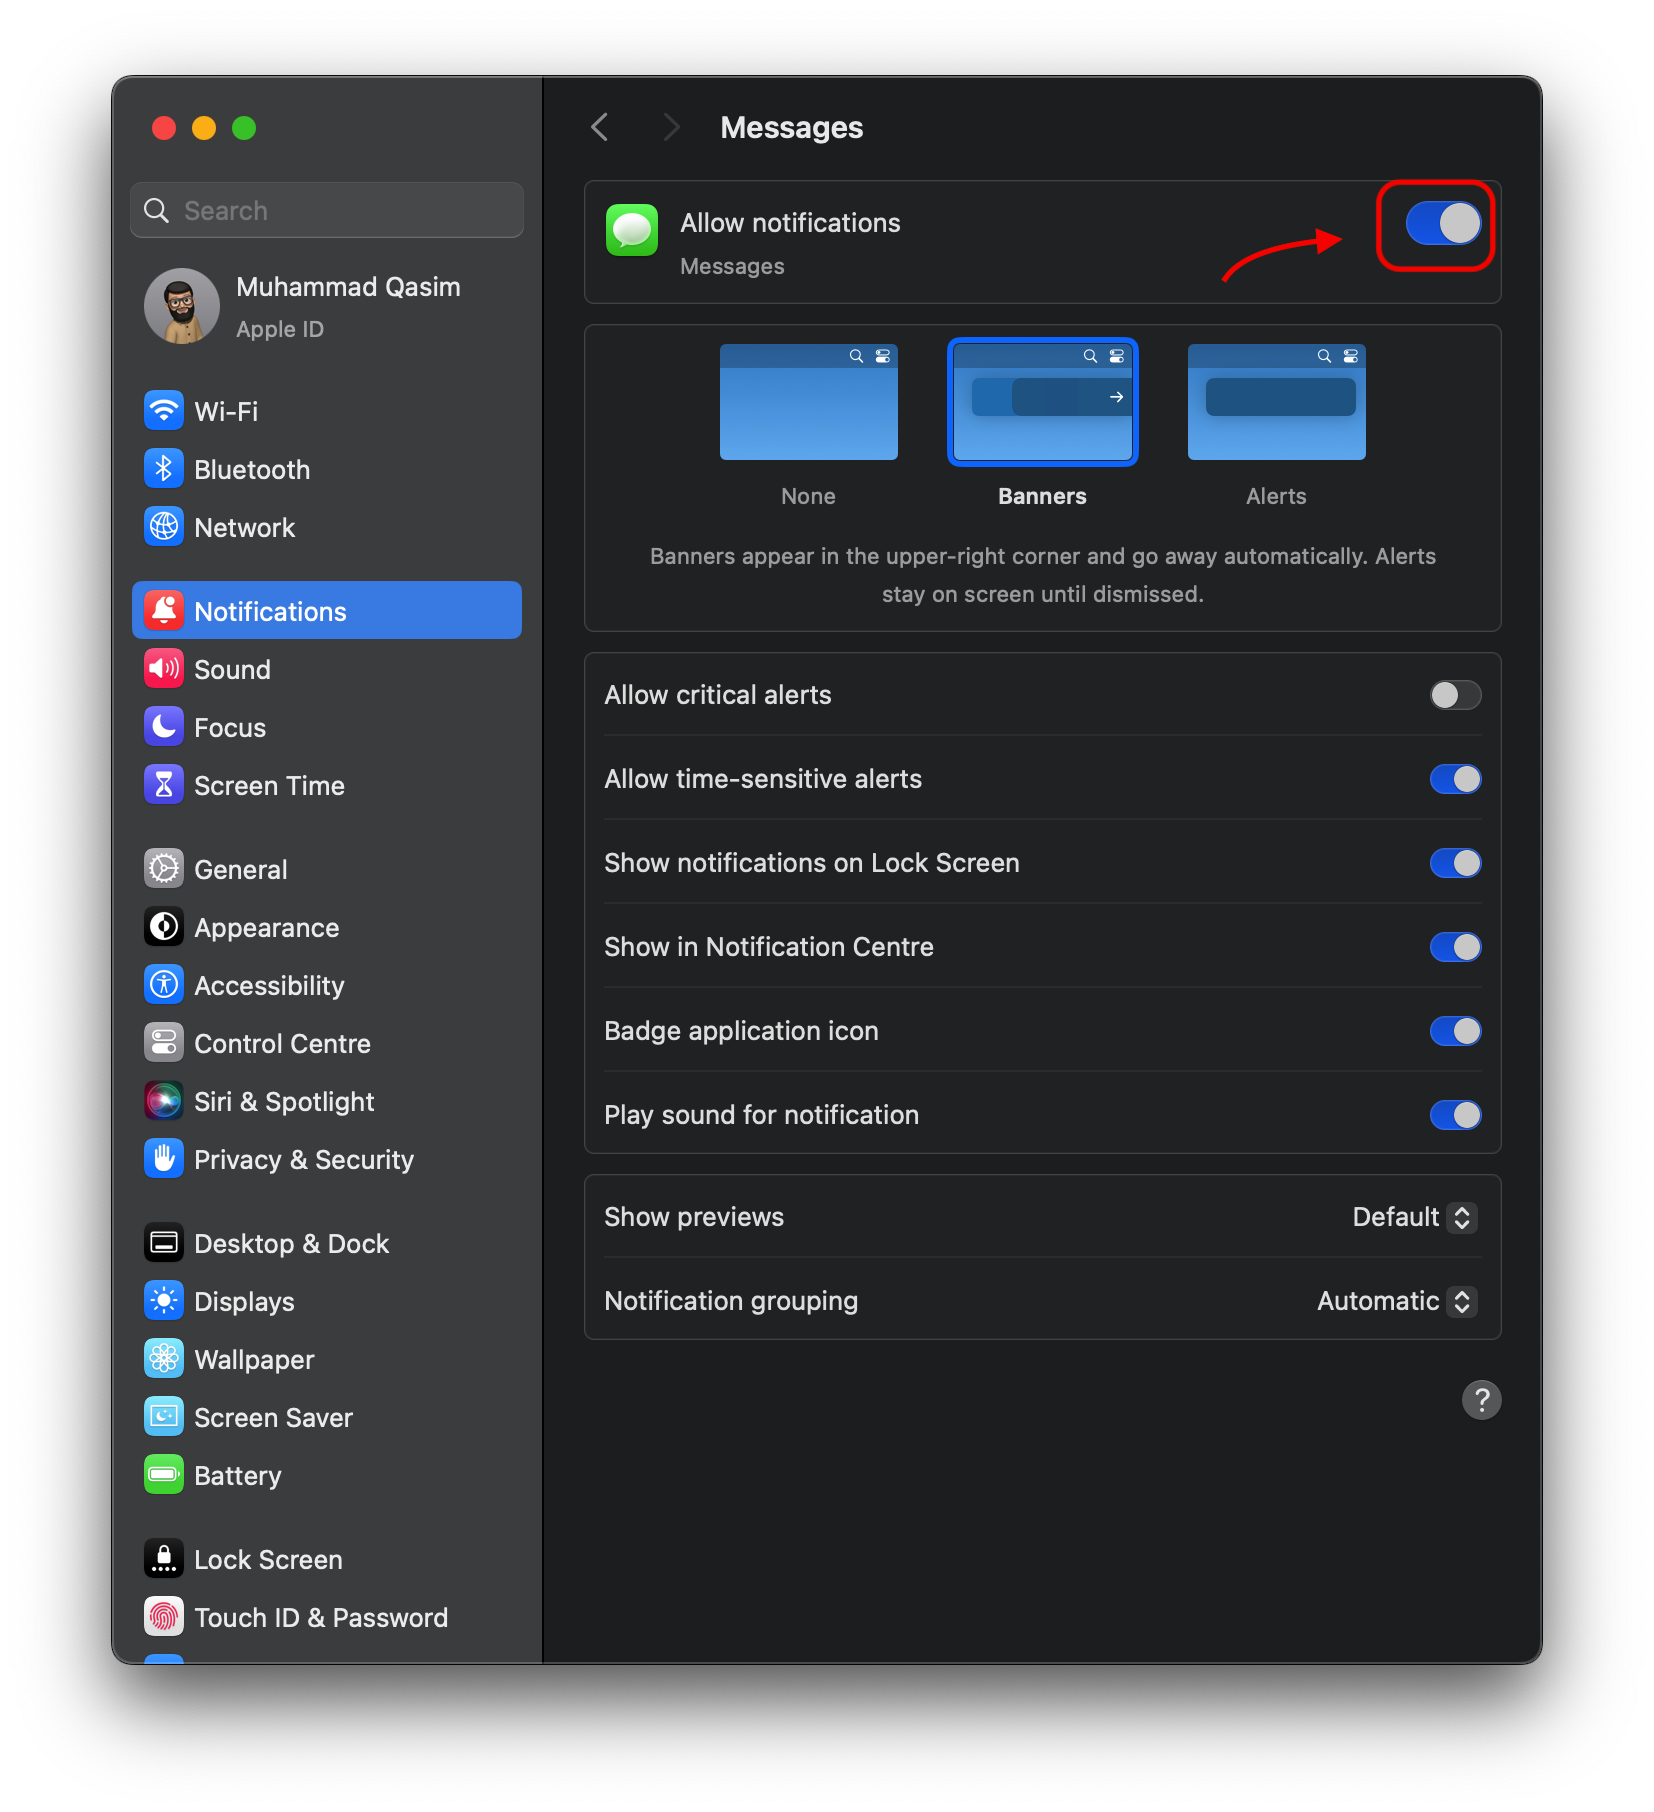This screenshot has height=1812, width=1654.
Task: Click the Desktop & Dock icon
Action: pyautogui.click(x=164, y=1243)
